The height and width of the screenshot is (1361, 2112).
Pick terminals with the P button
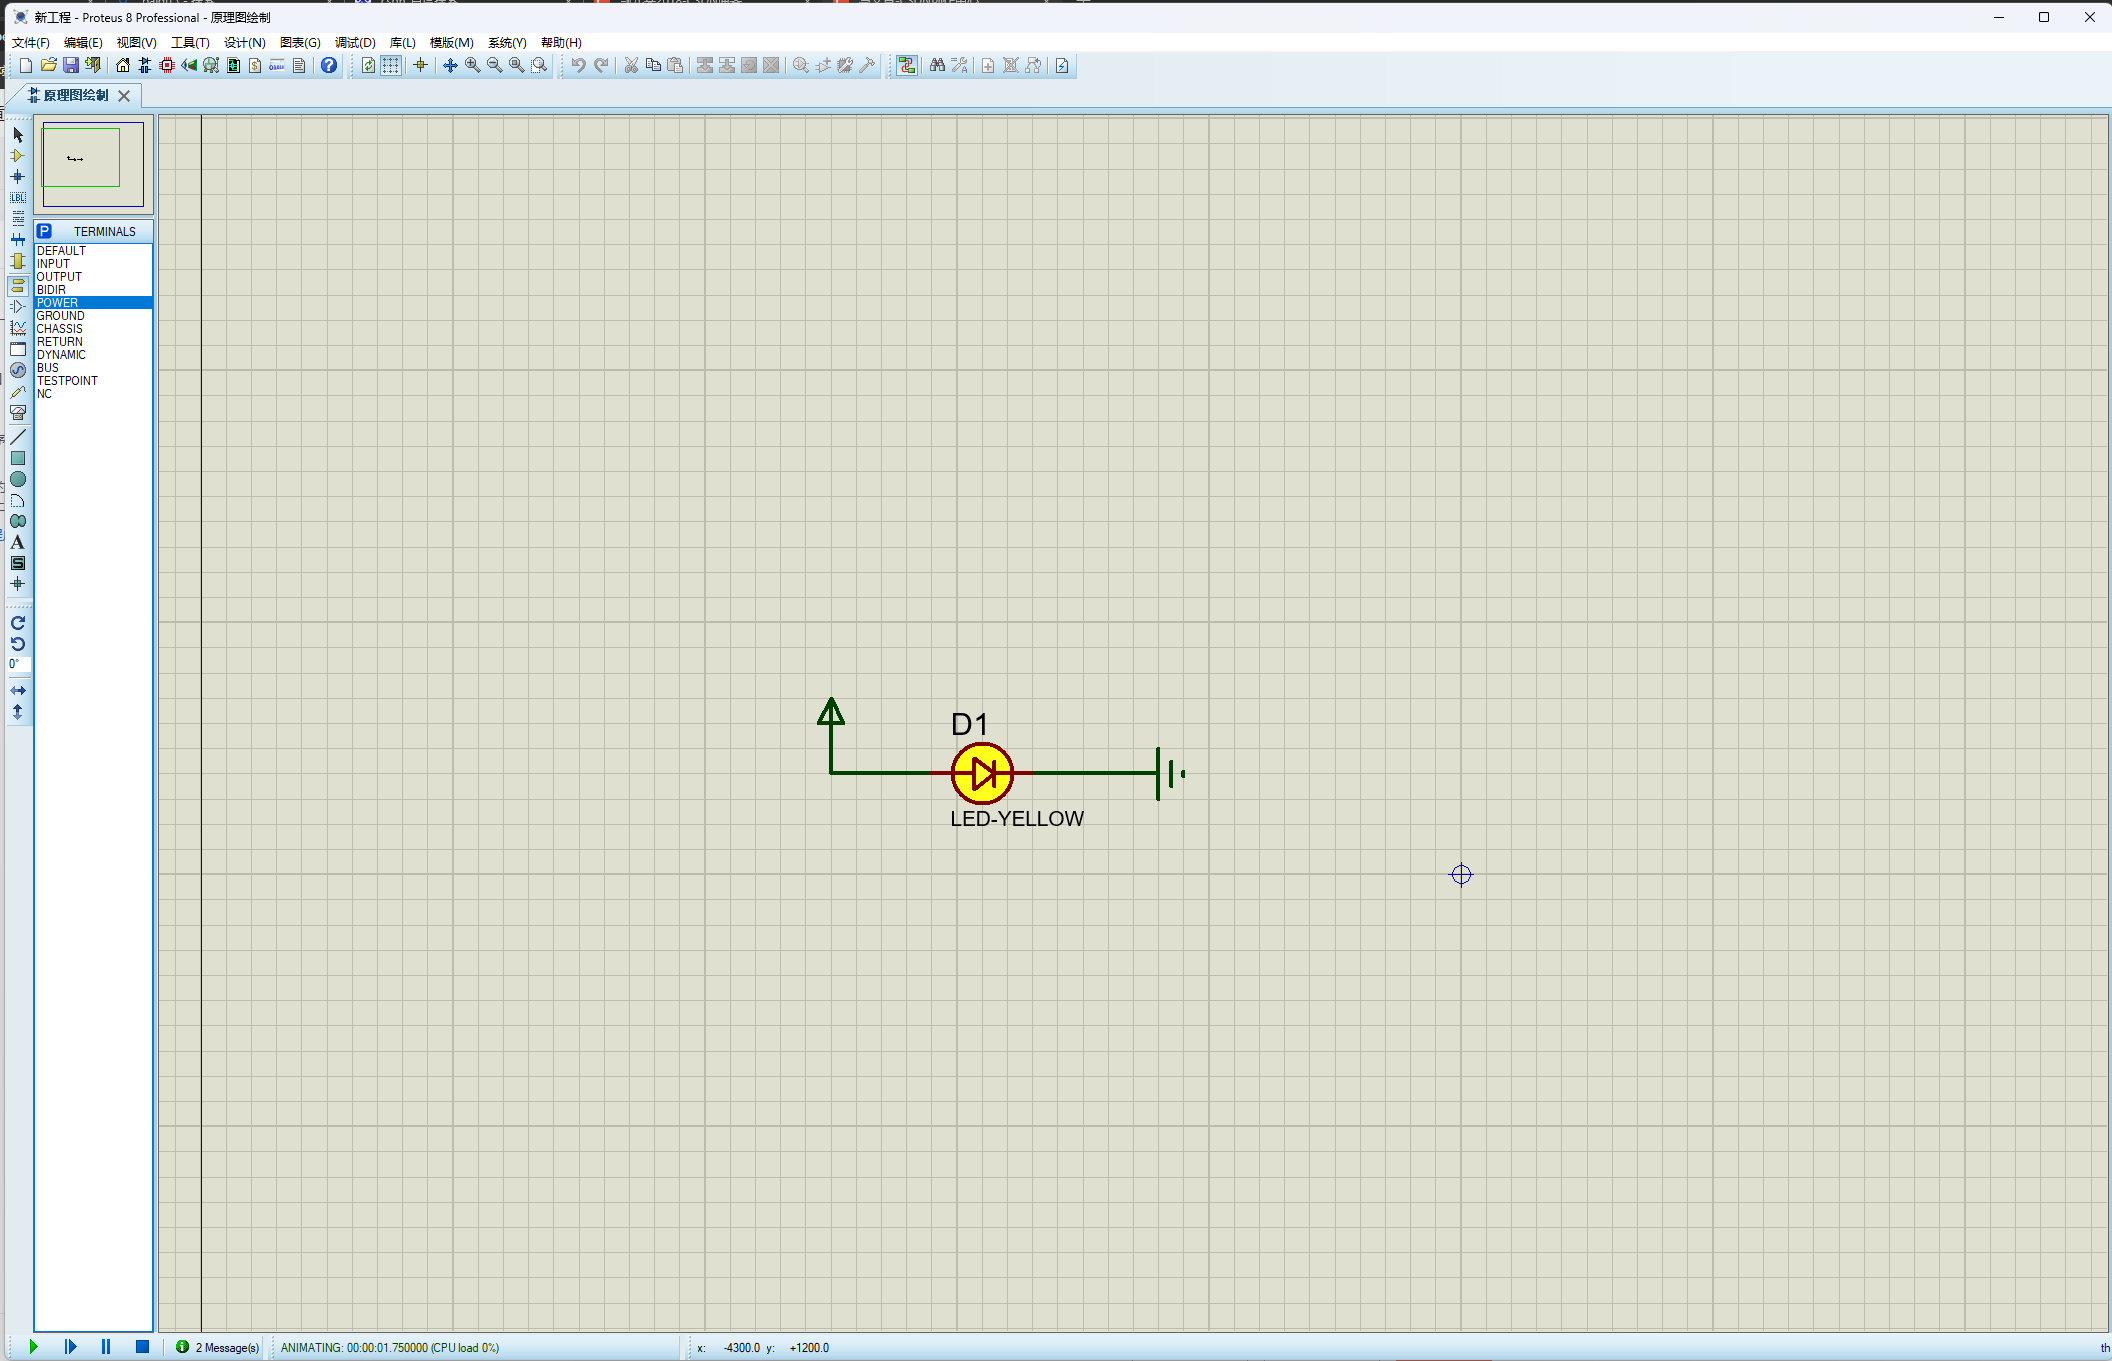coord(44,231)
